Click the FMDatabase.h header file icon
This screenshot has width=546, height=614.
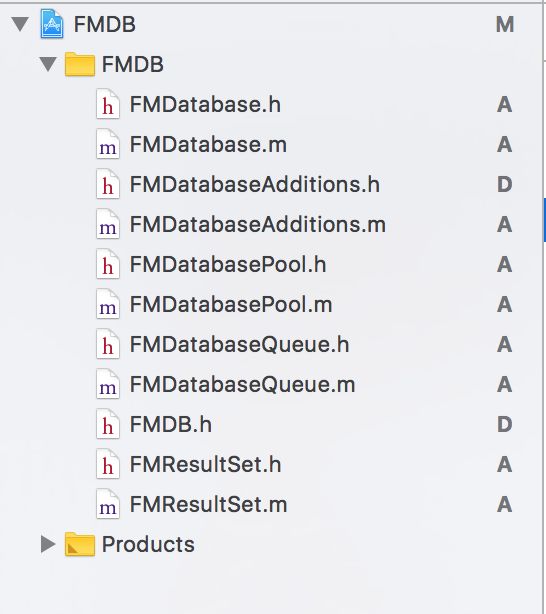[108, 105]
